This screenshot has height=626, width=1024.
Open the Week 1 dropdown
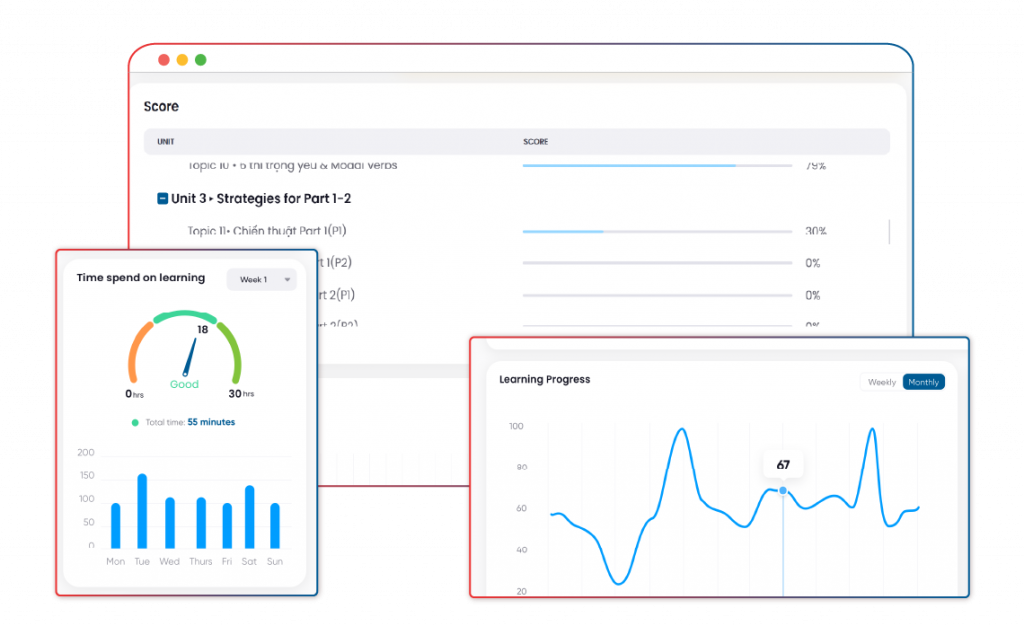coord(261,280)
